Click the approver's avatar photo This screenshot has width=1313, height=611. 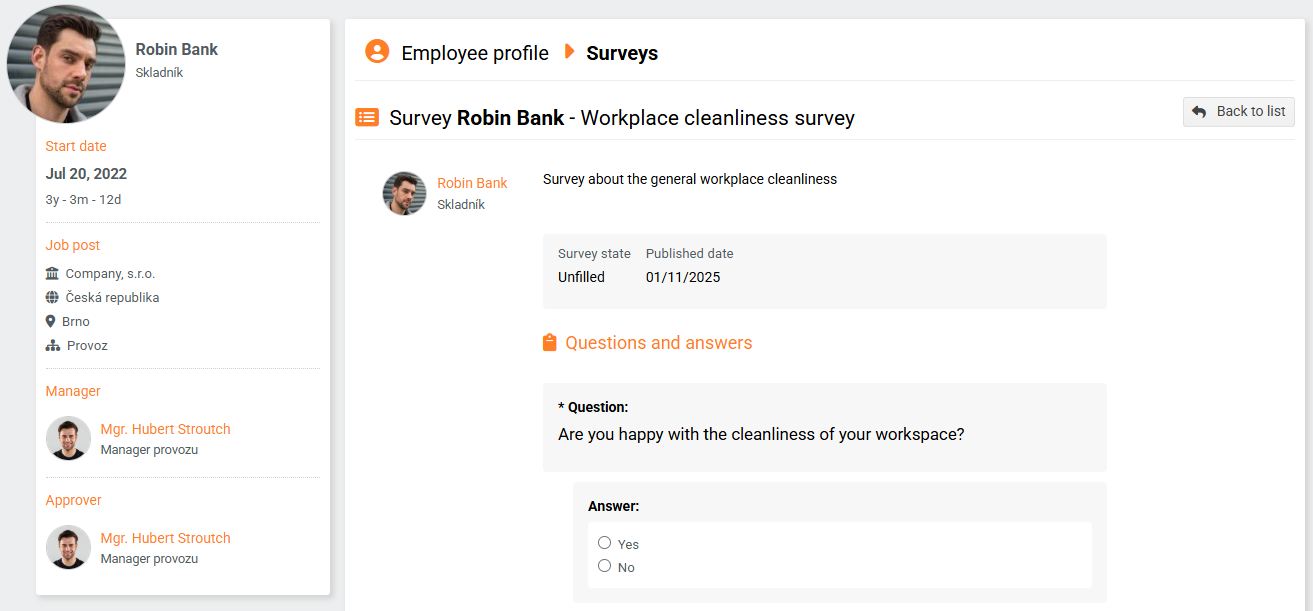[x=68, y=547]
